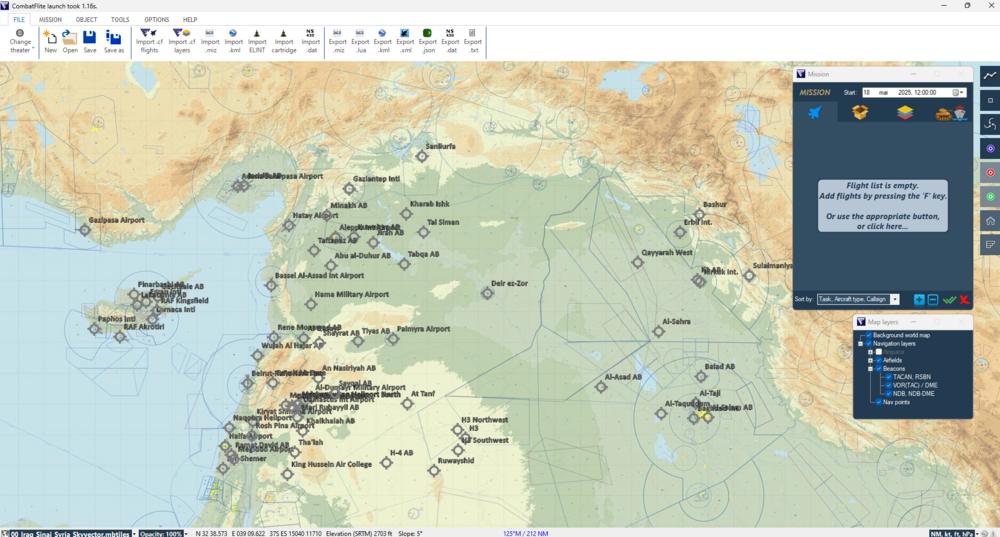Collapse the Beacons tree node
Viewport: 1000px width, 537px height.
pos(869,369)
